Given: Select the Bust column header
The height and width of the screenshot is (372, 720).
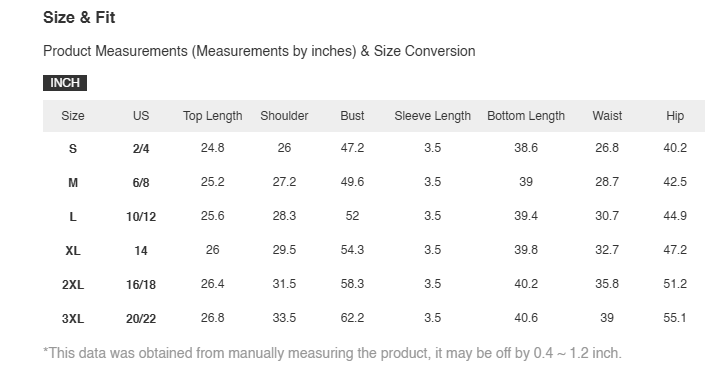Looking at the screenshot, I should point(352,116).
